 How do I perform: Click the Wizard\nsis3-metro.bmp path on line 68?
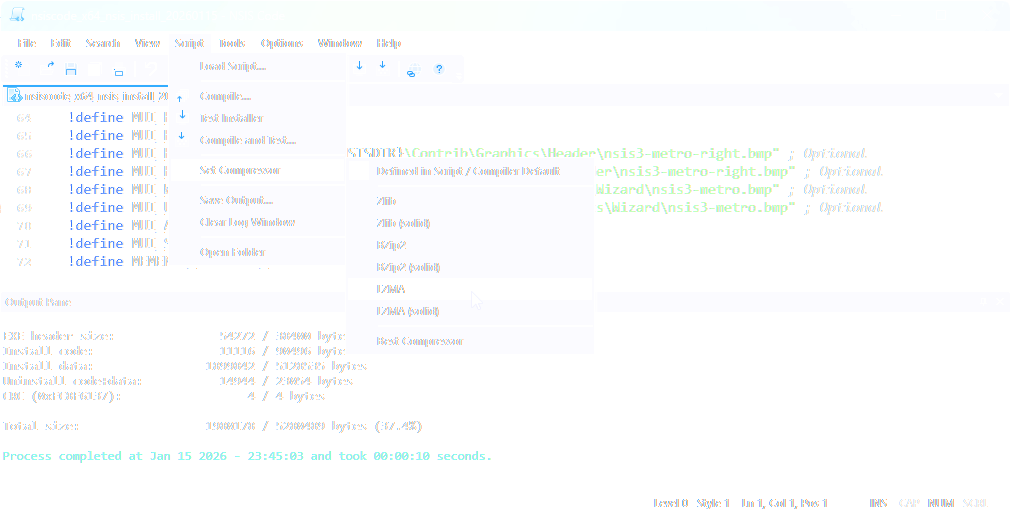pos(684,190)
